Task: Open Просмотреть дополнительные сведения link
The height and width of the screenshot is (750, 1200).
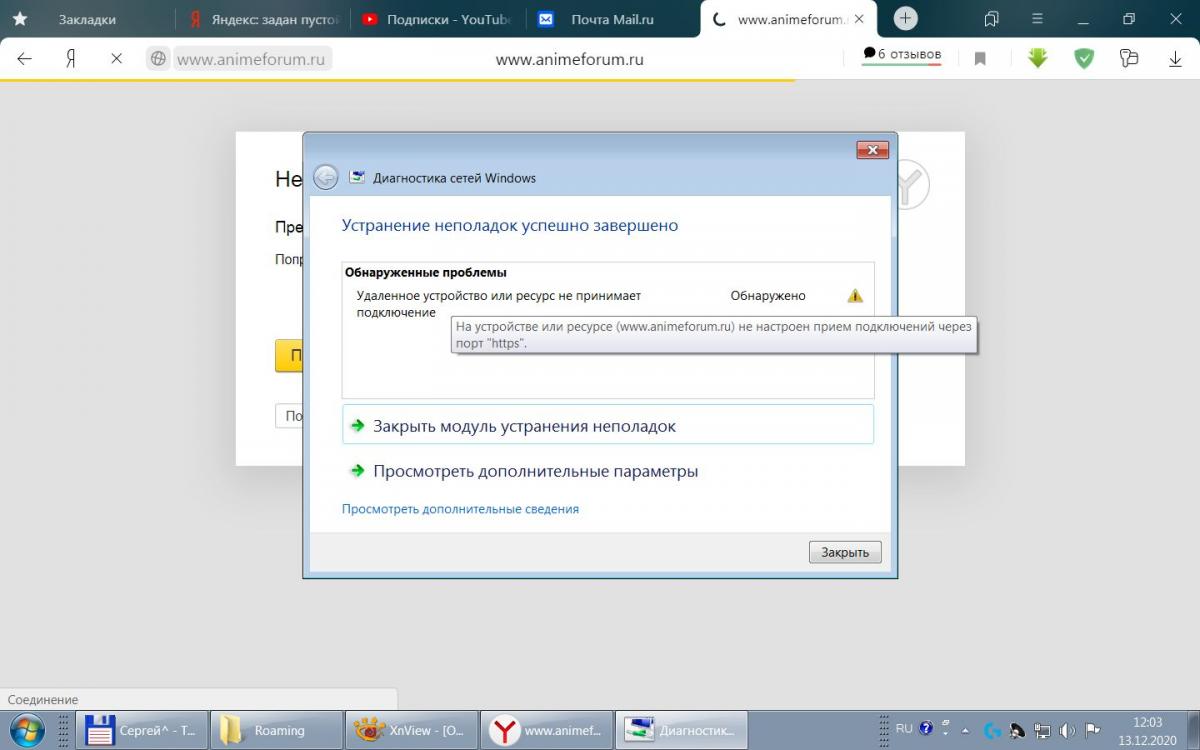Action: pyautogui.click(x=460, y=509)
